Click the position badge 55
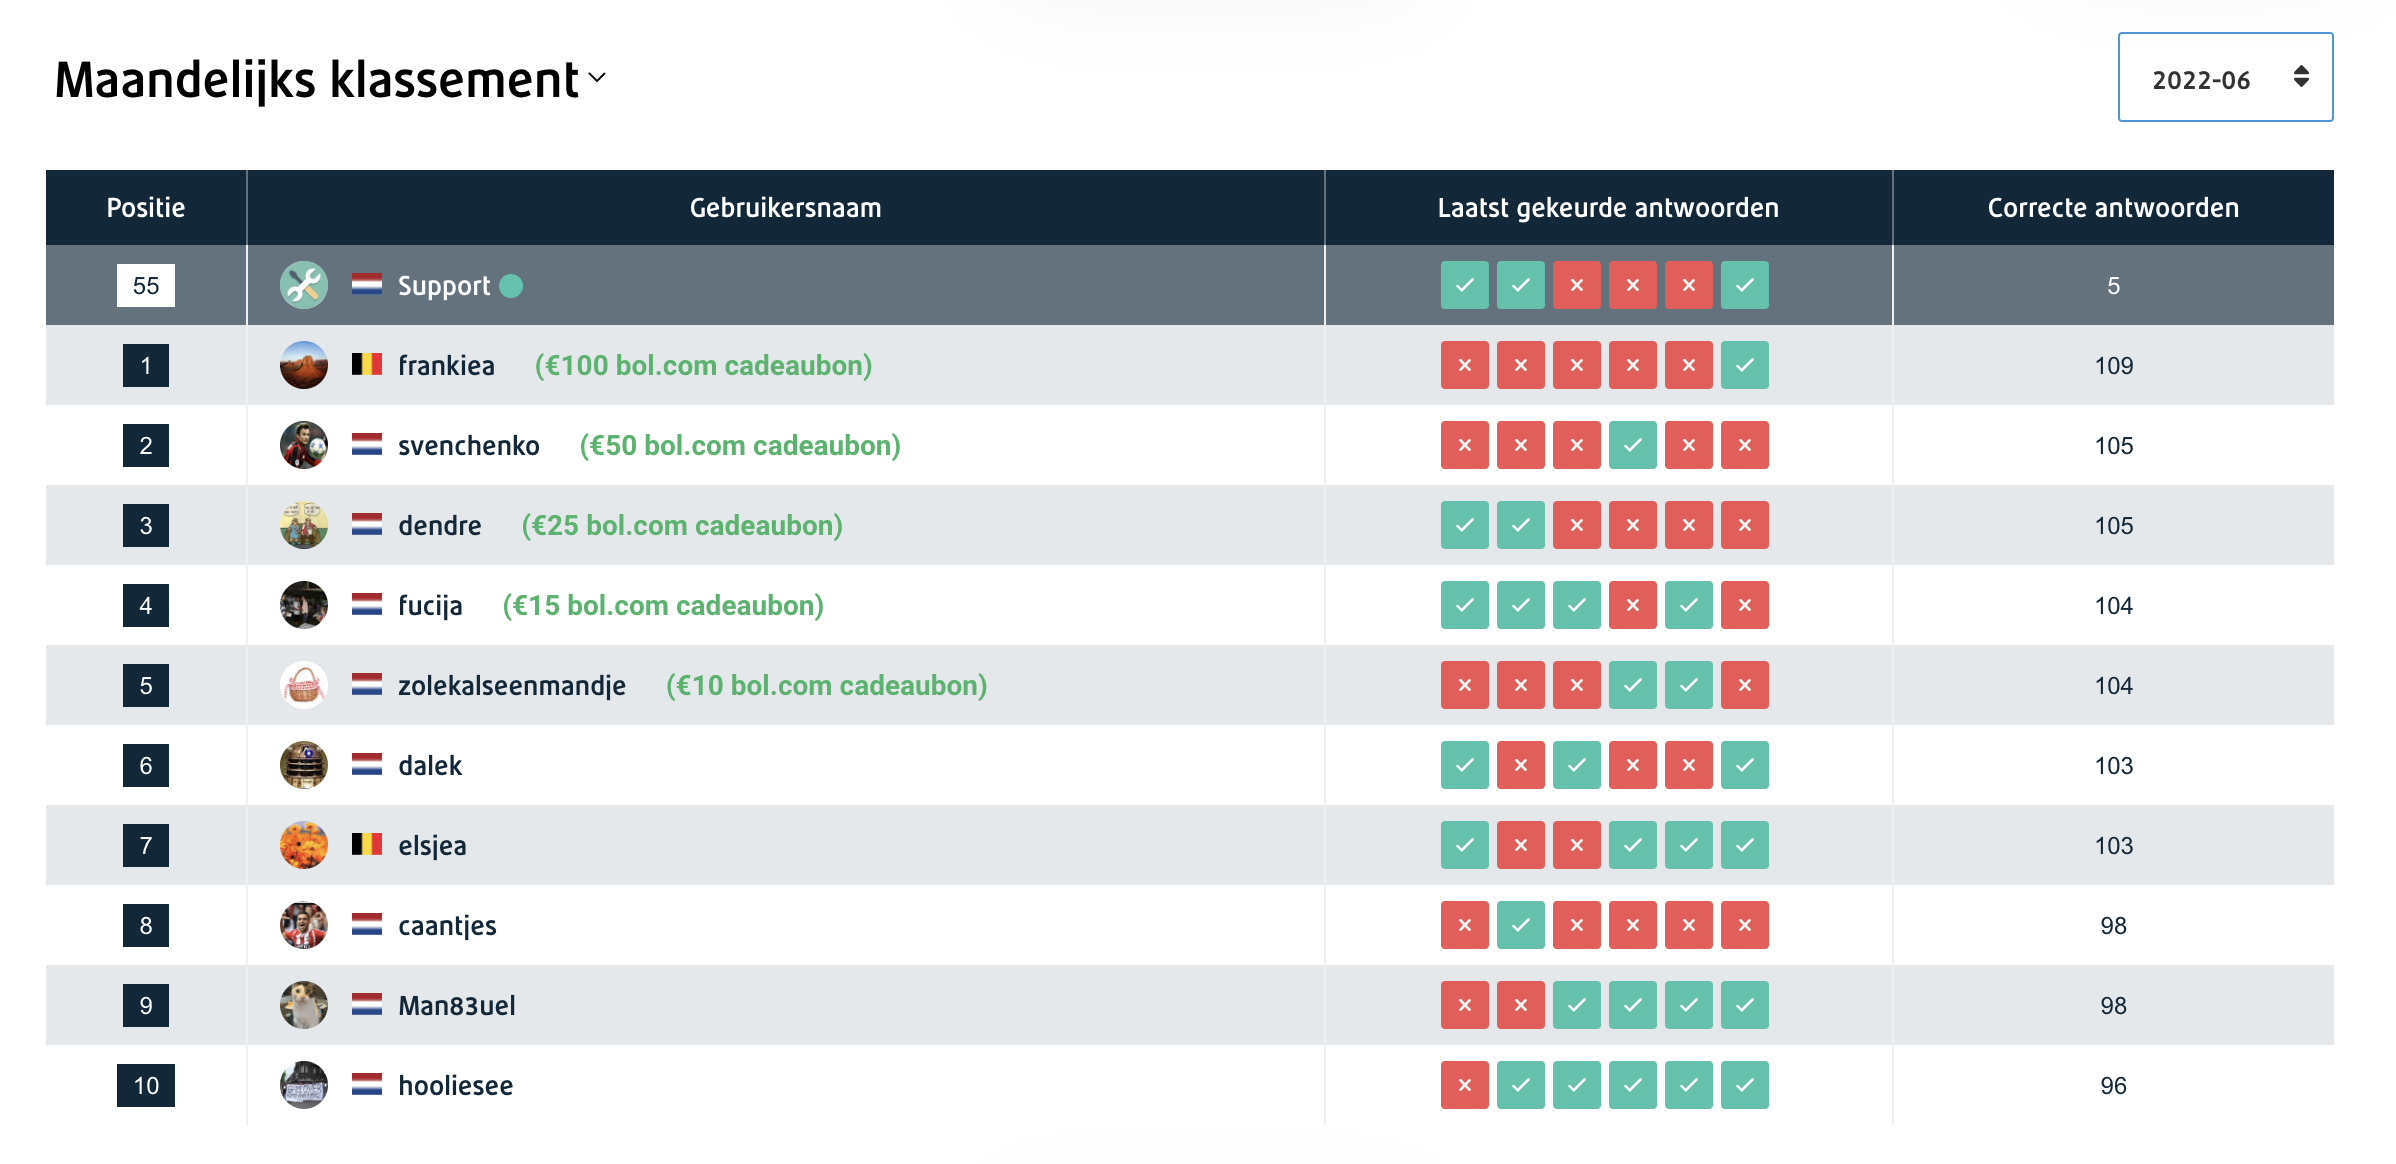This screenshot has height=1164, width=2396. click(x=146, y=286)
